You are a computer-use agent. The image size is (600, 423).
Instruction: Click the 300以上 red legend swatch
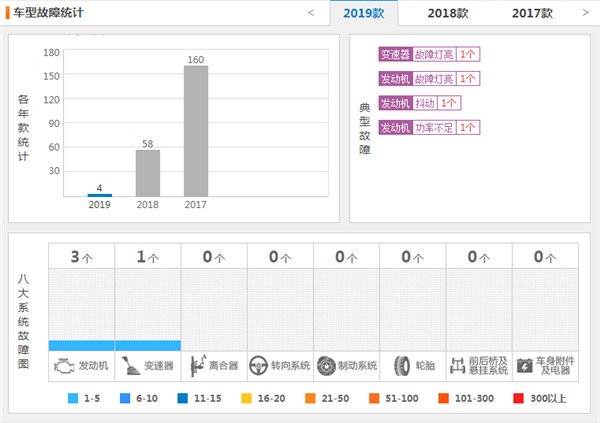point(518,398)
